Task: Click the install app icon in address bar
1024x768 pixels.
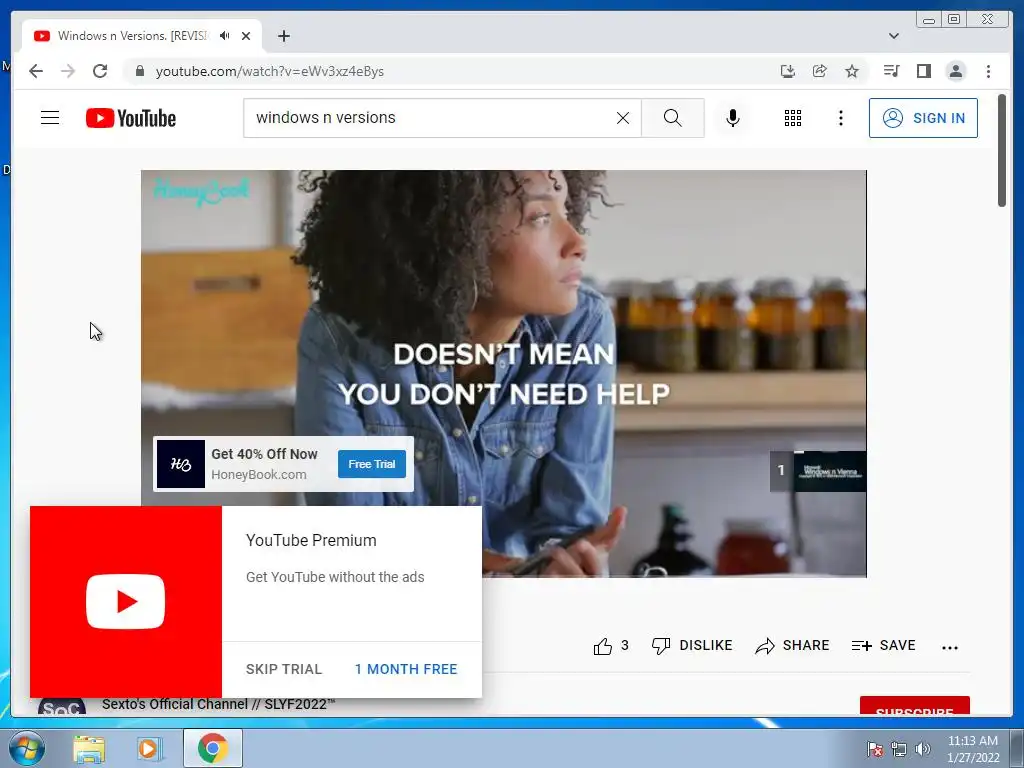Action: pos(788,71)
